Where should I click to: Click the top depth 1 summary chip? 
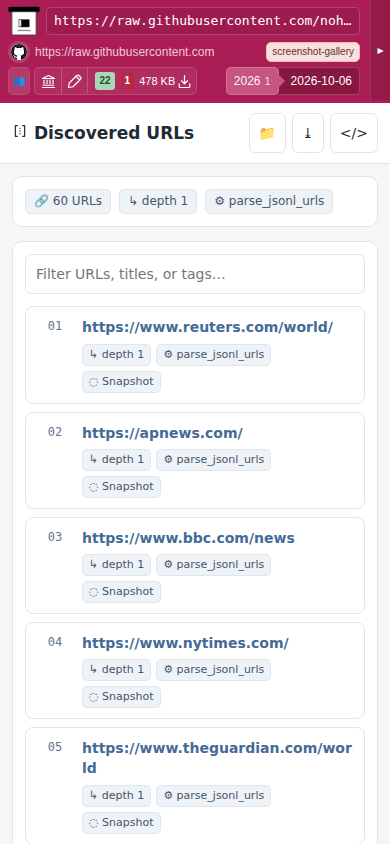[x=158, y=201]
